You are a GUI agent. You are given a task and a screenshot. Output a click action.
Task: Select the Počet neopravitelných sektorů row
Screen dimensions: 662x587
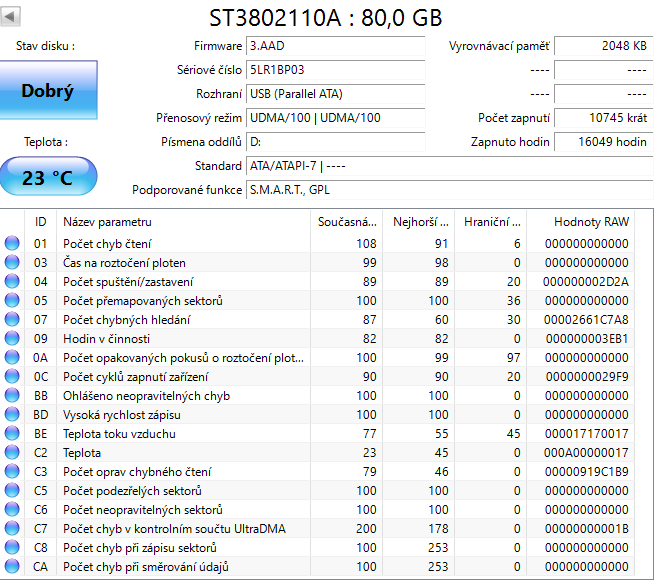317,510
